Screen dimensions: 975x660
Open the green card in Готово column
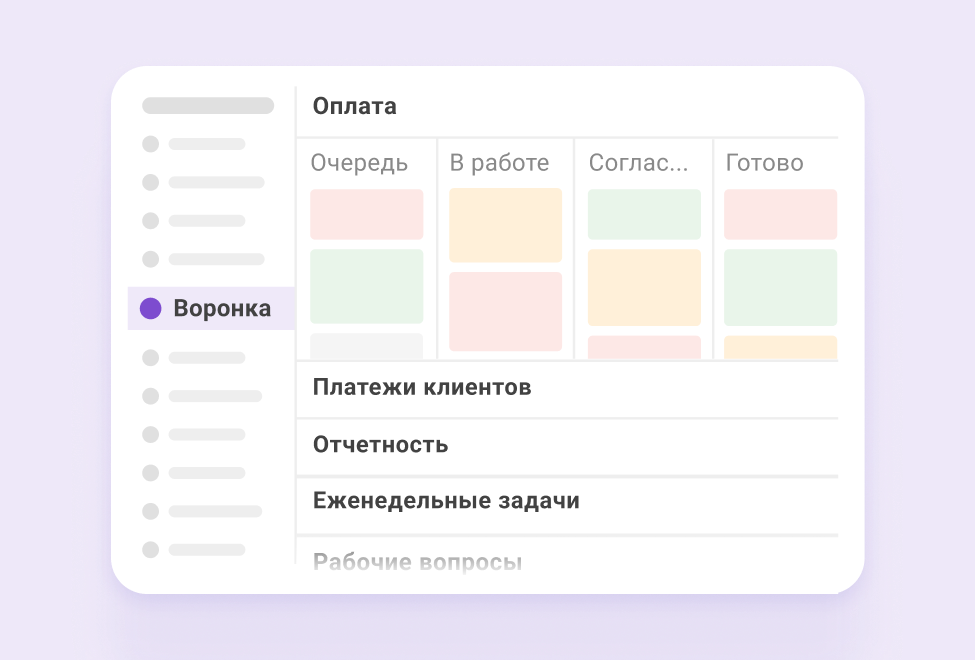(x=780, y=287)
